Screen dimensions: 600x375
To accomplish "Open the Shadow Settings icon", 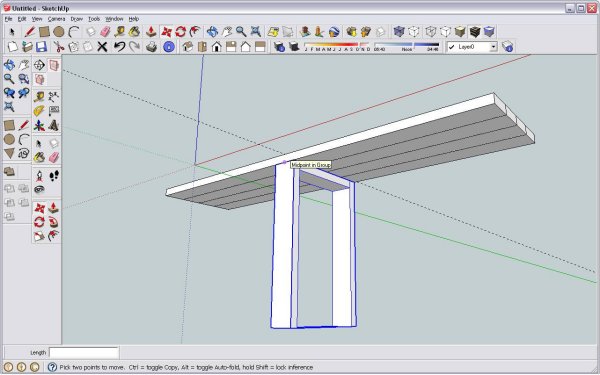I will tap(279, 47).
